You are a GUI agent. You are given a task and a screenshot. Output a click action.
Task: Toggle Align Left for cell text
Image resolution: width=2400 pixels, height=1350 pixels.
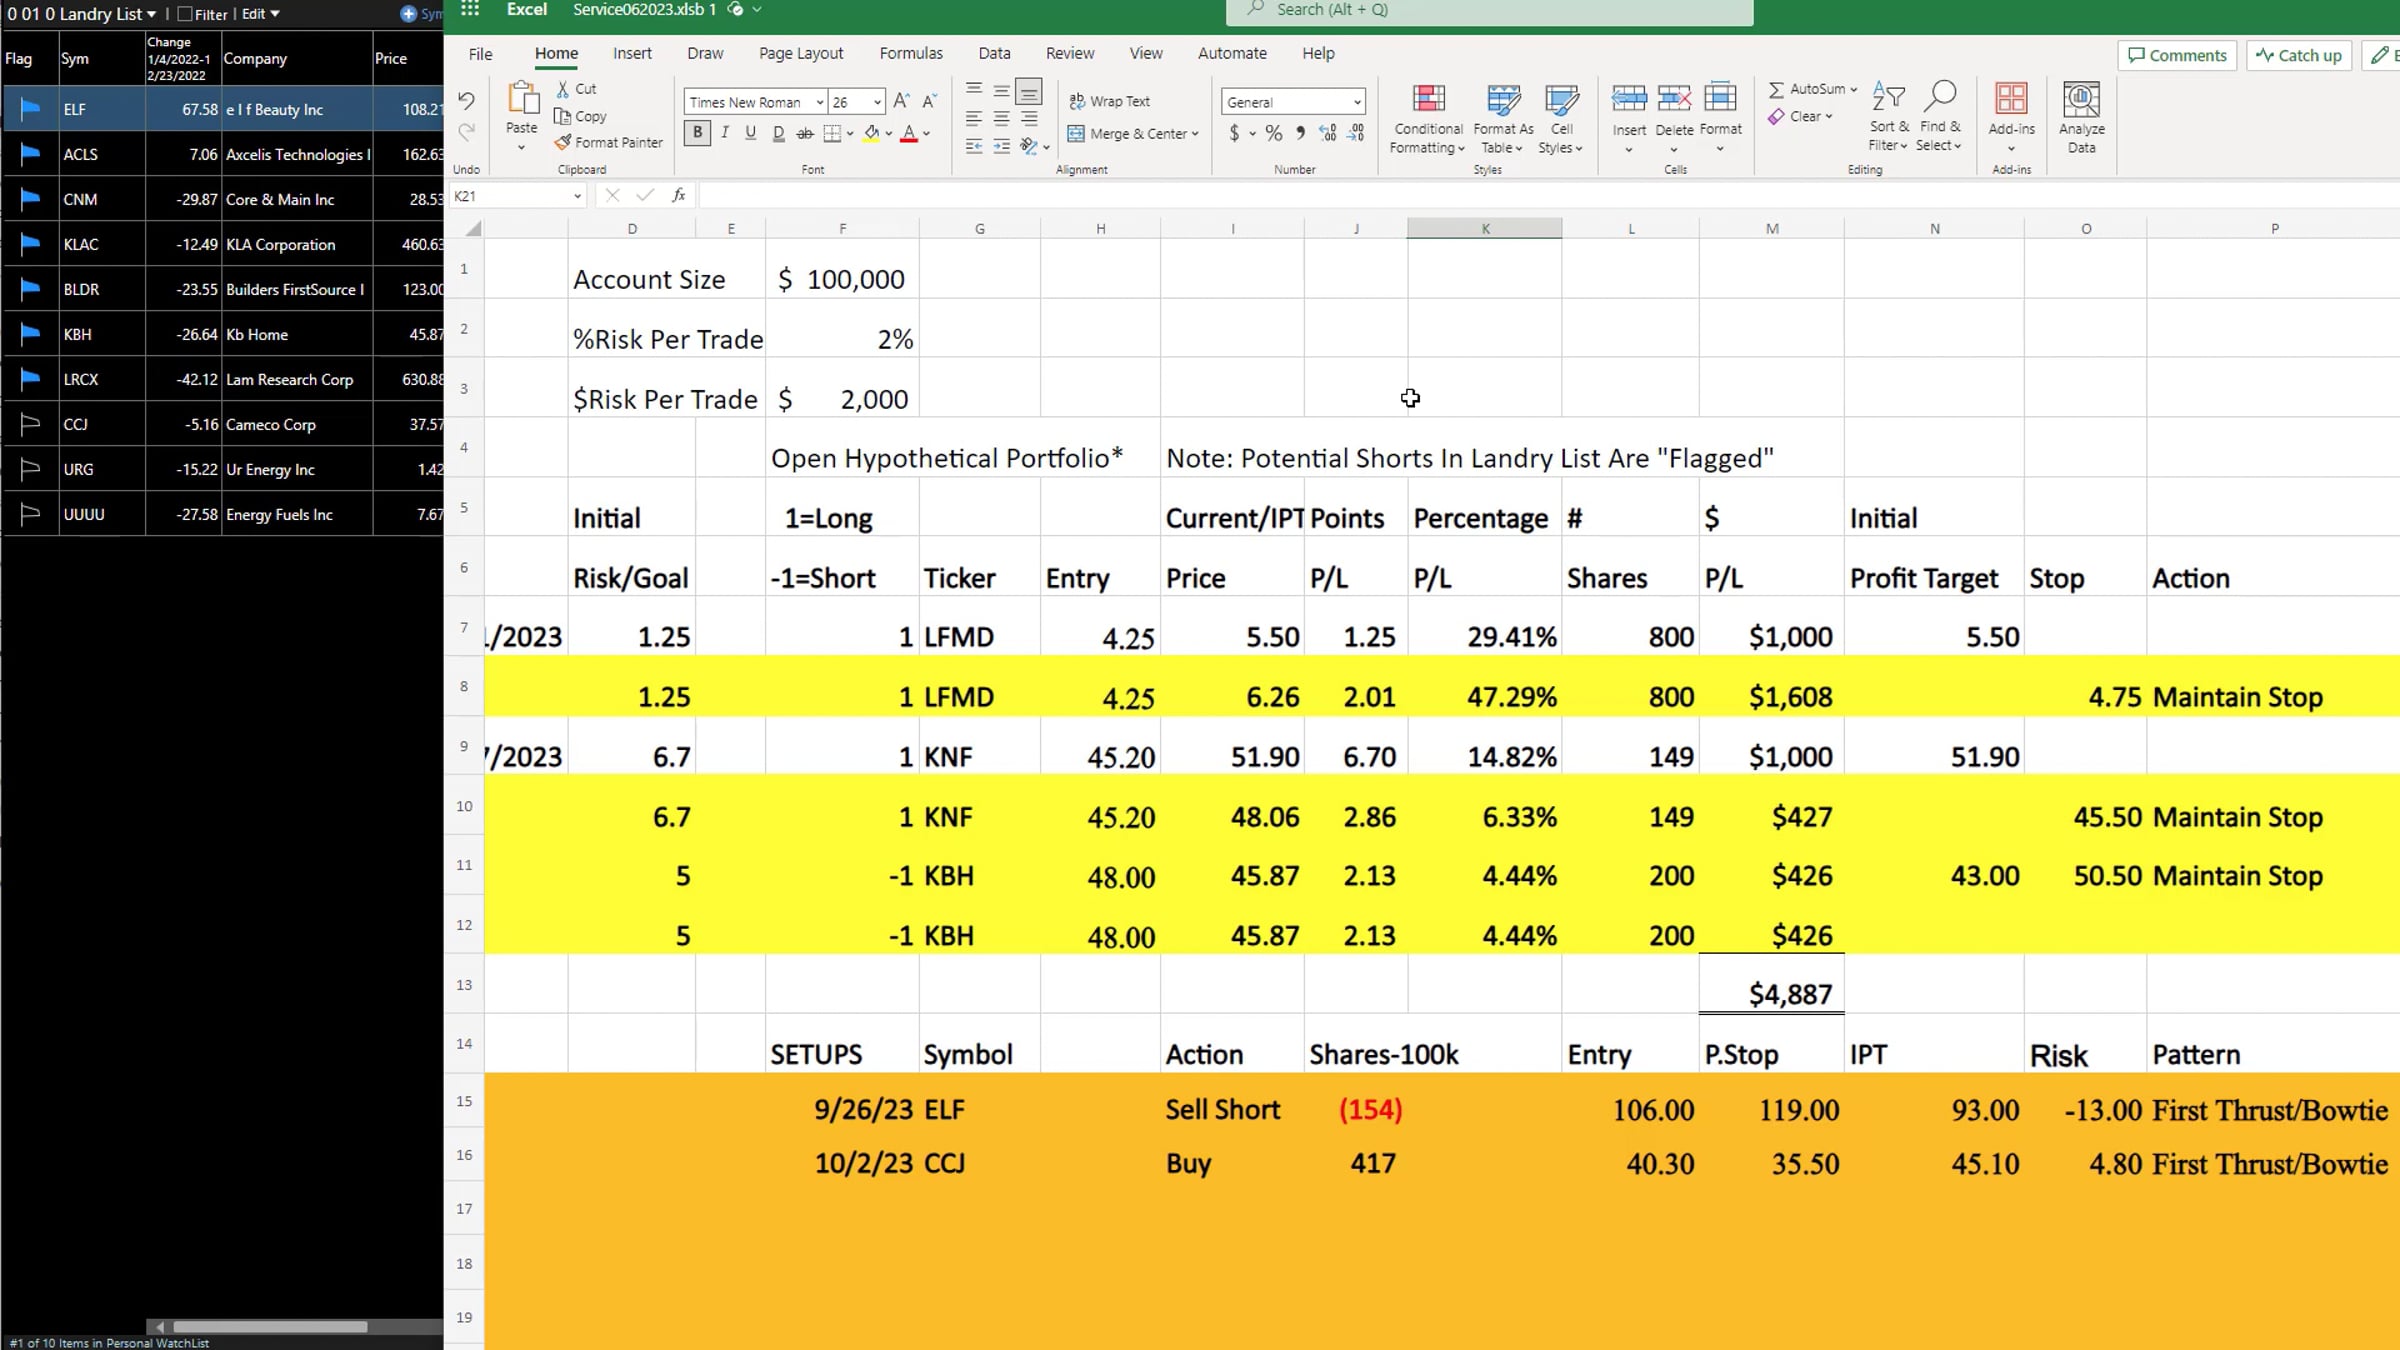pyautogui.click(x=973, y=118)
